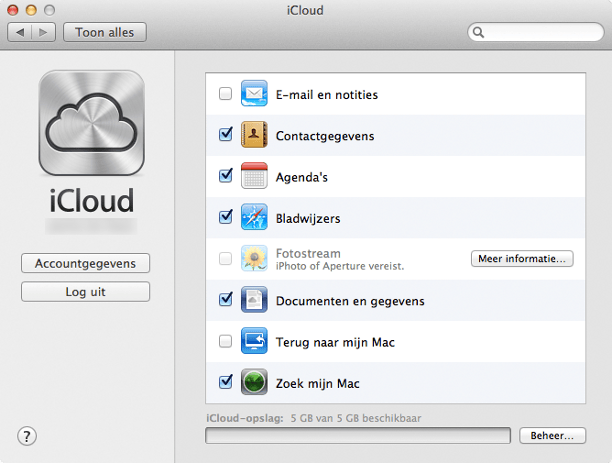Uncheck the Bladwijzers checkbox

click(226, 217)
